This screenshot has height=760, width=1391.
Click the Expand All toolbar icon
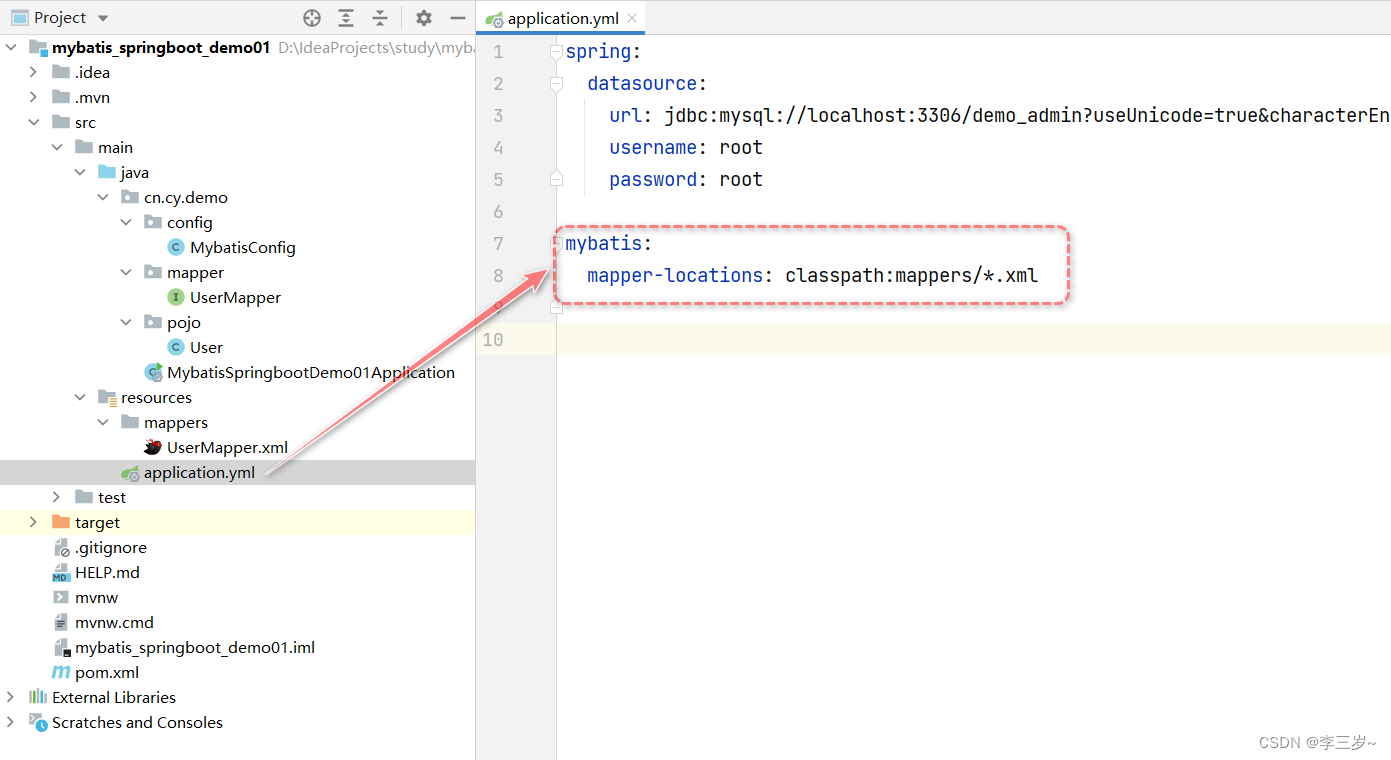click(x=346, y=18)
